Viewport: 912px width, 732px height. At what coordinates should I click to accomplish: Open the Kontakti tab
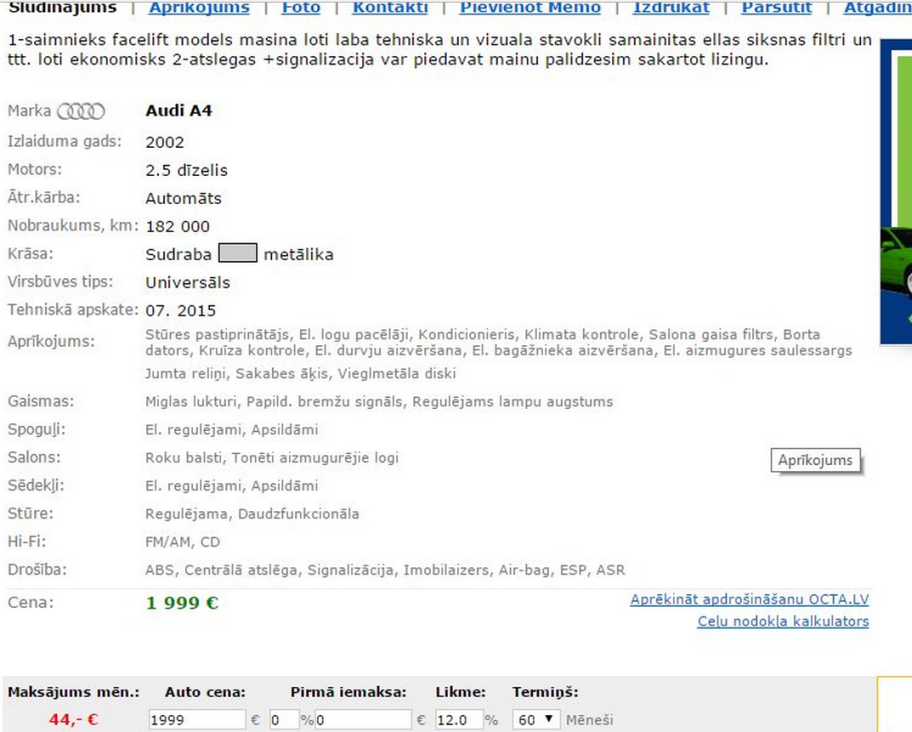click(x=390, y=8)
